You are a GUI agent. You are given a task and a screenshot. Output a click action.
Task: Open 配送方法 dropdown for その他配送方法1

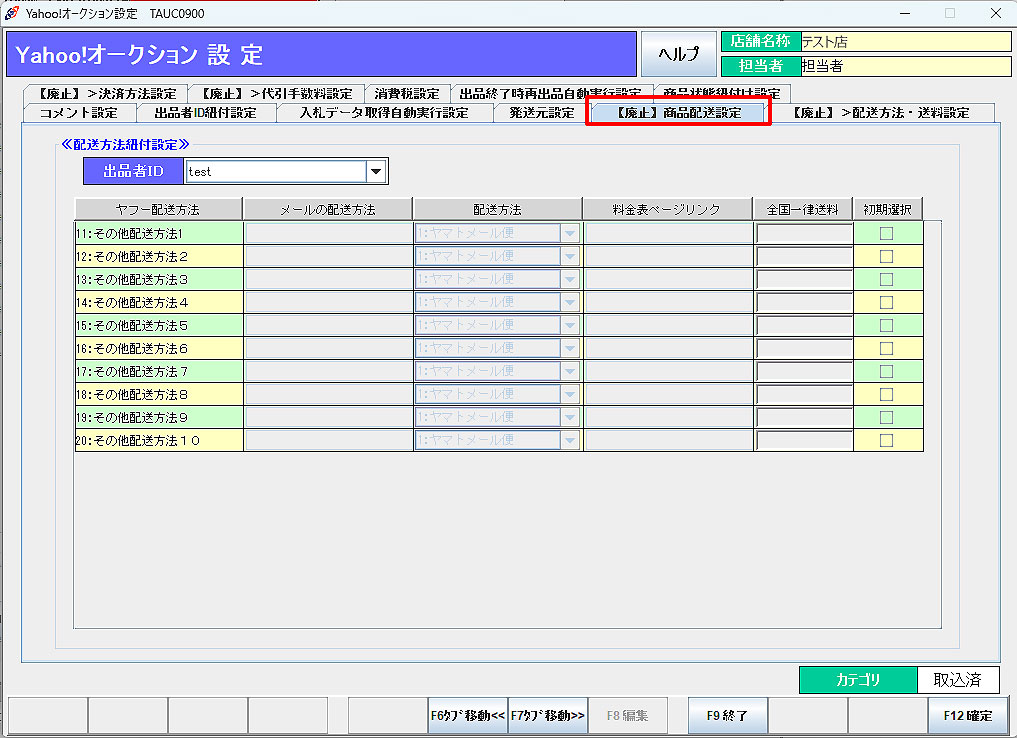(x=571, y=232)
